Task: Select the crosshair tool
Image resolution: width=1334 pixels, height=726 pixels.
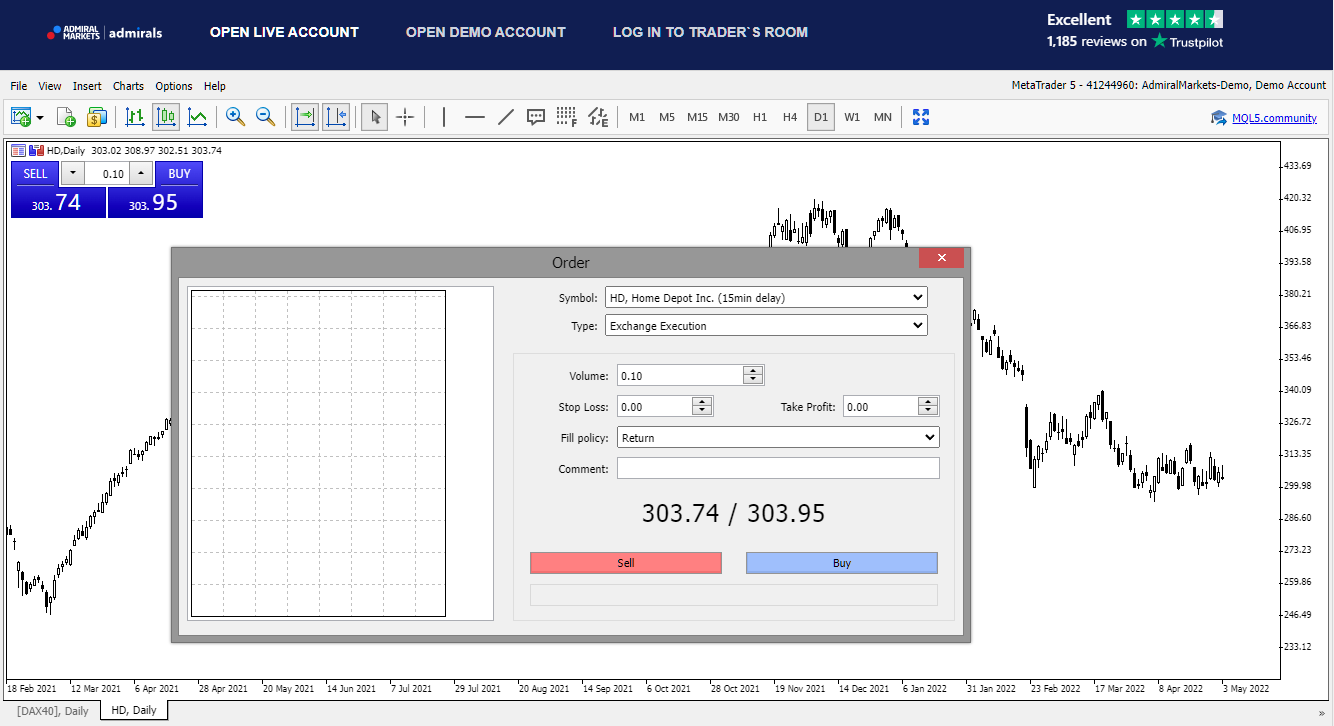Action: [405, 117]
